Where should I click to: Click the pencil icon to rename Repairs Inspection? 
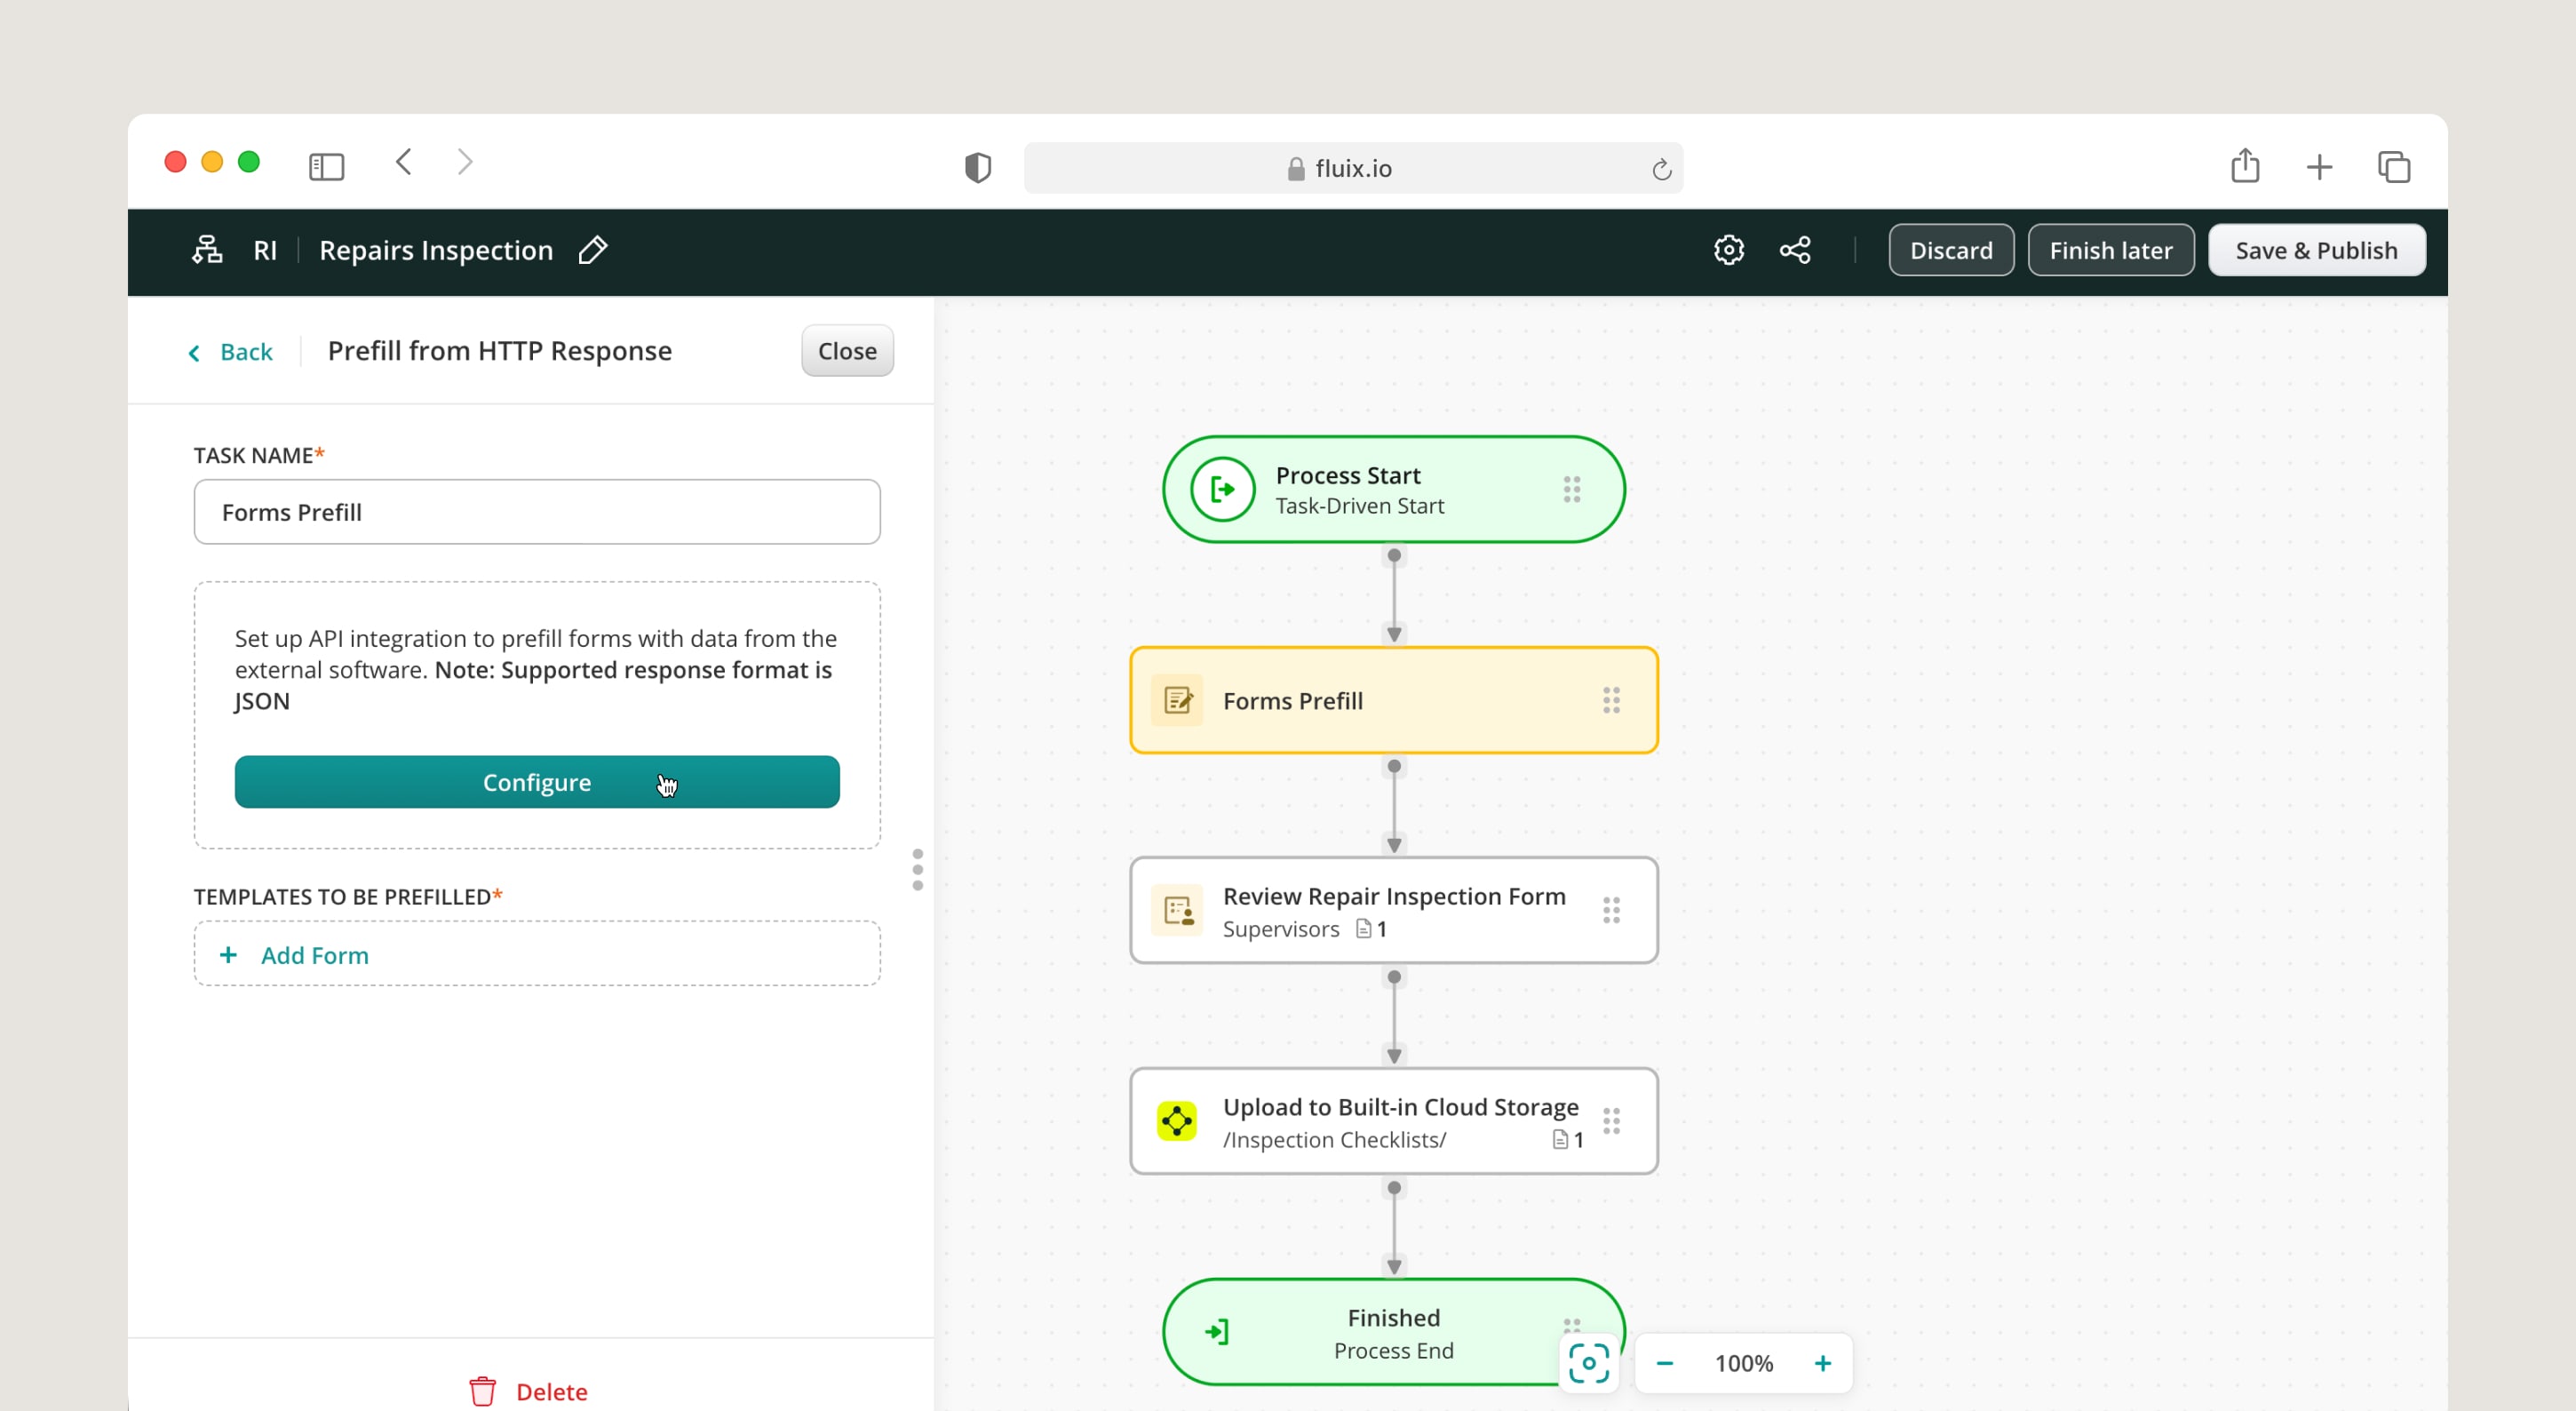click(593, 250)
